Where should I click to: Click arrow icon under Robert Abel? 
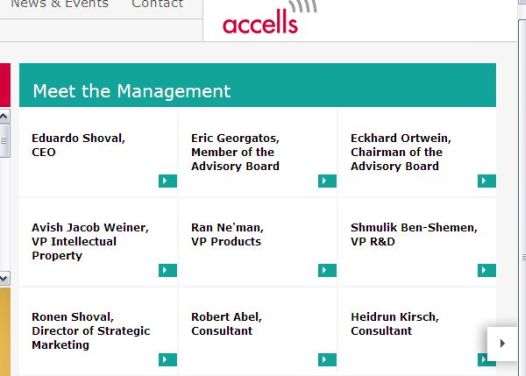coord(327,360)
